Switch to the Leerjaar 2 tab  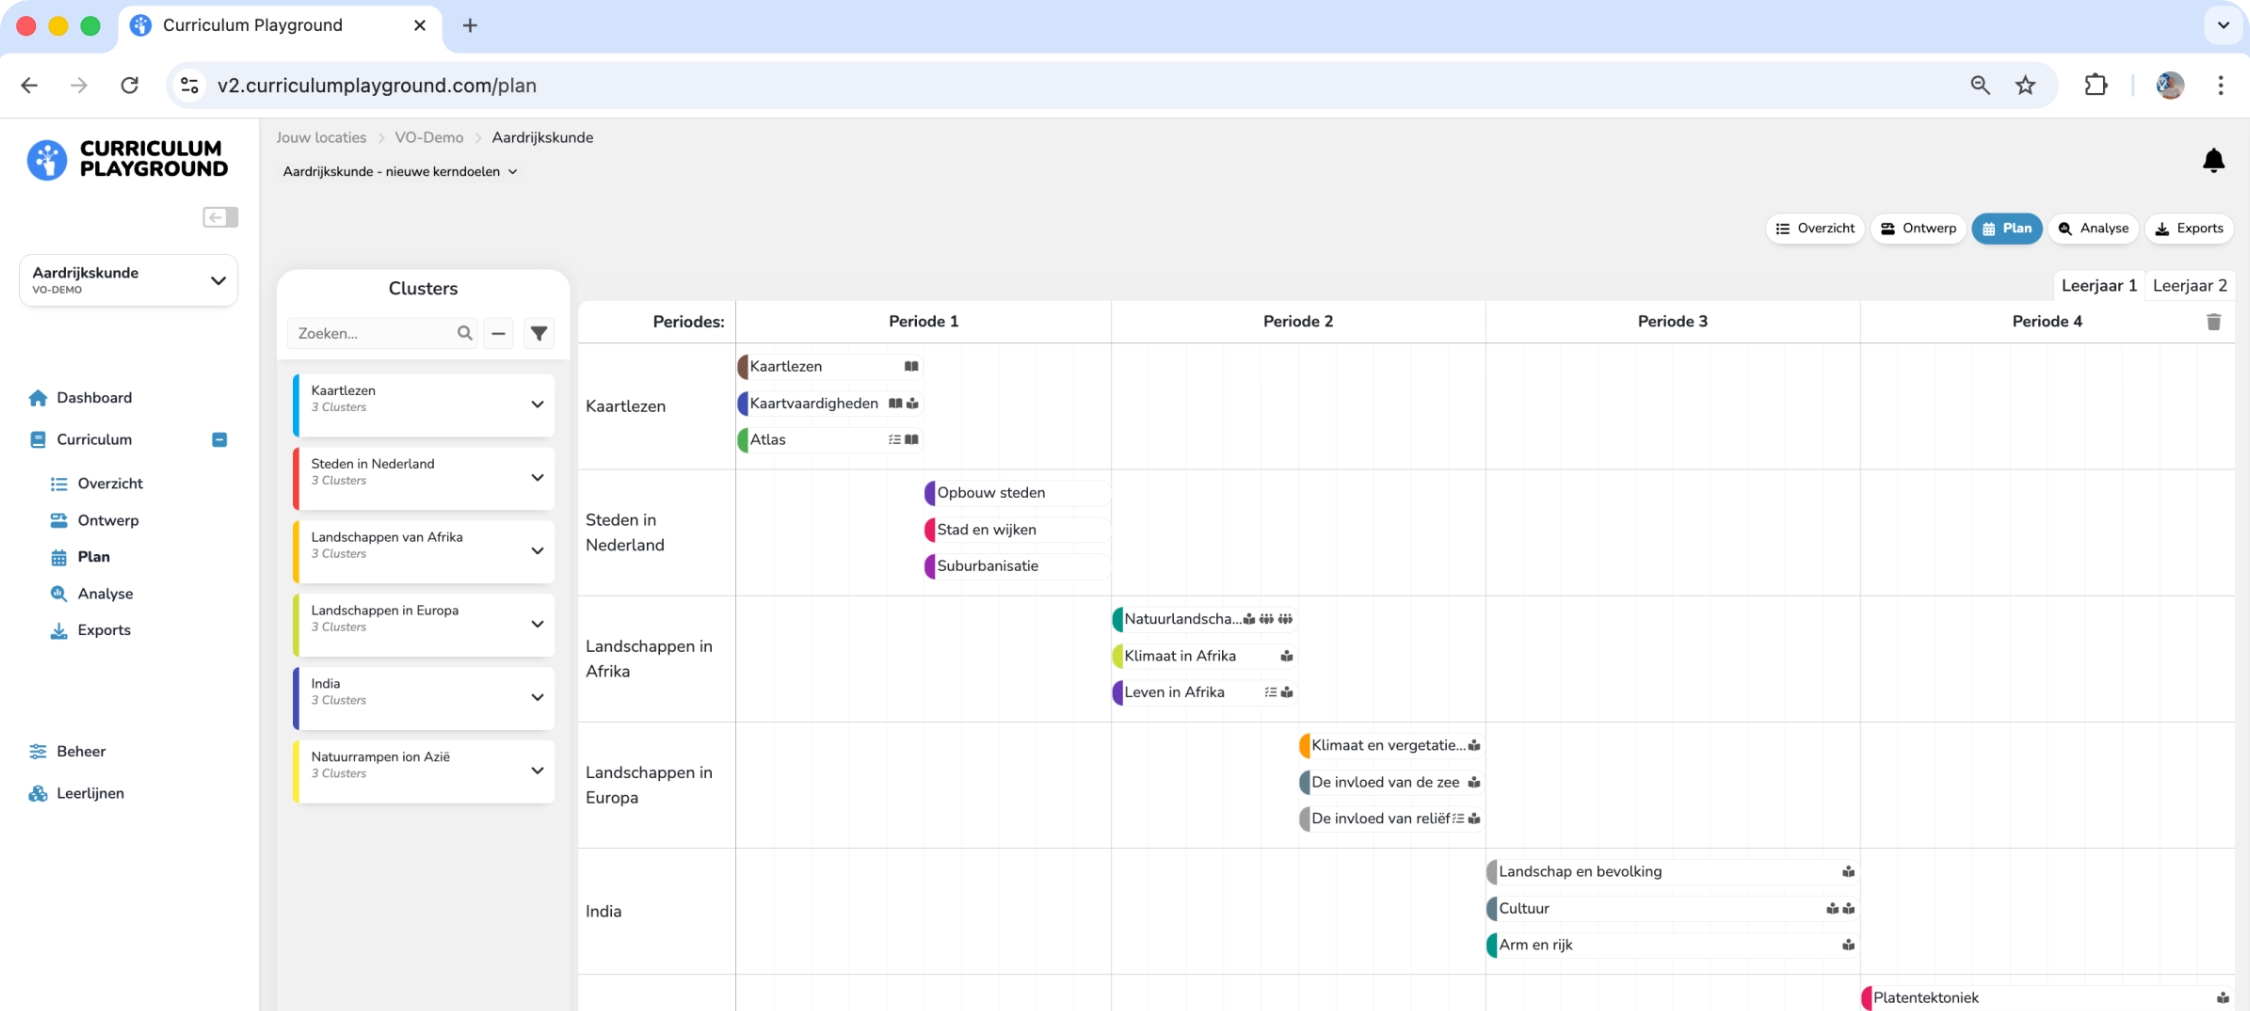2189,285
